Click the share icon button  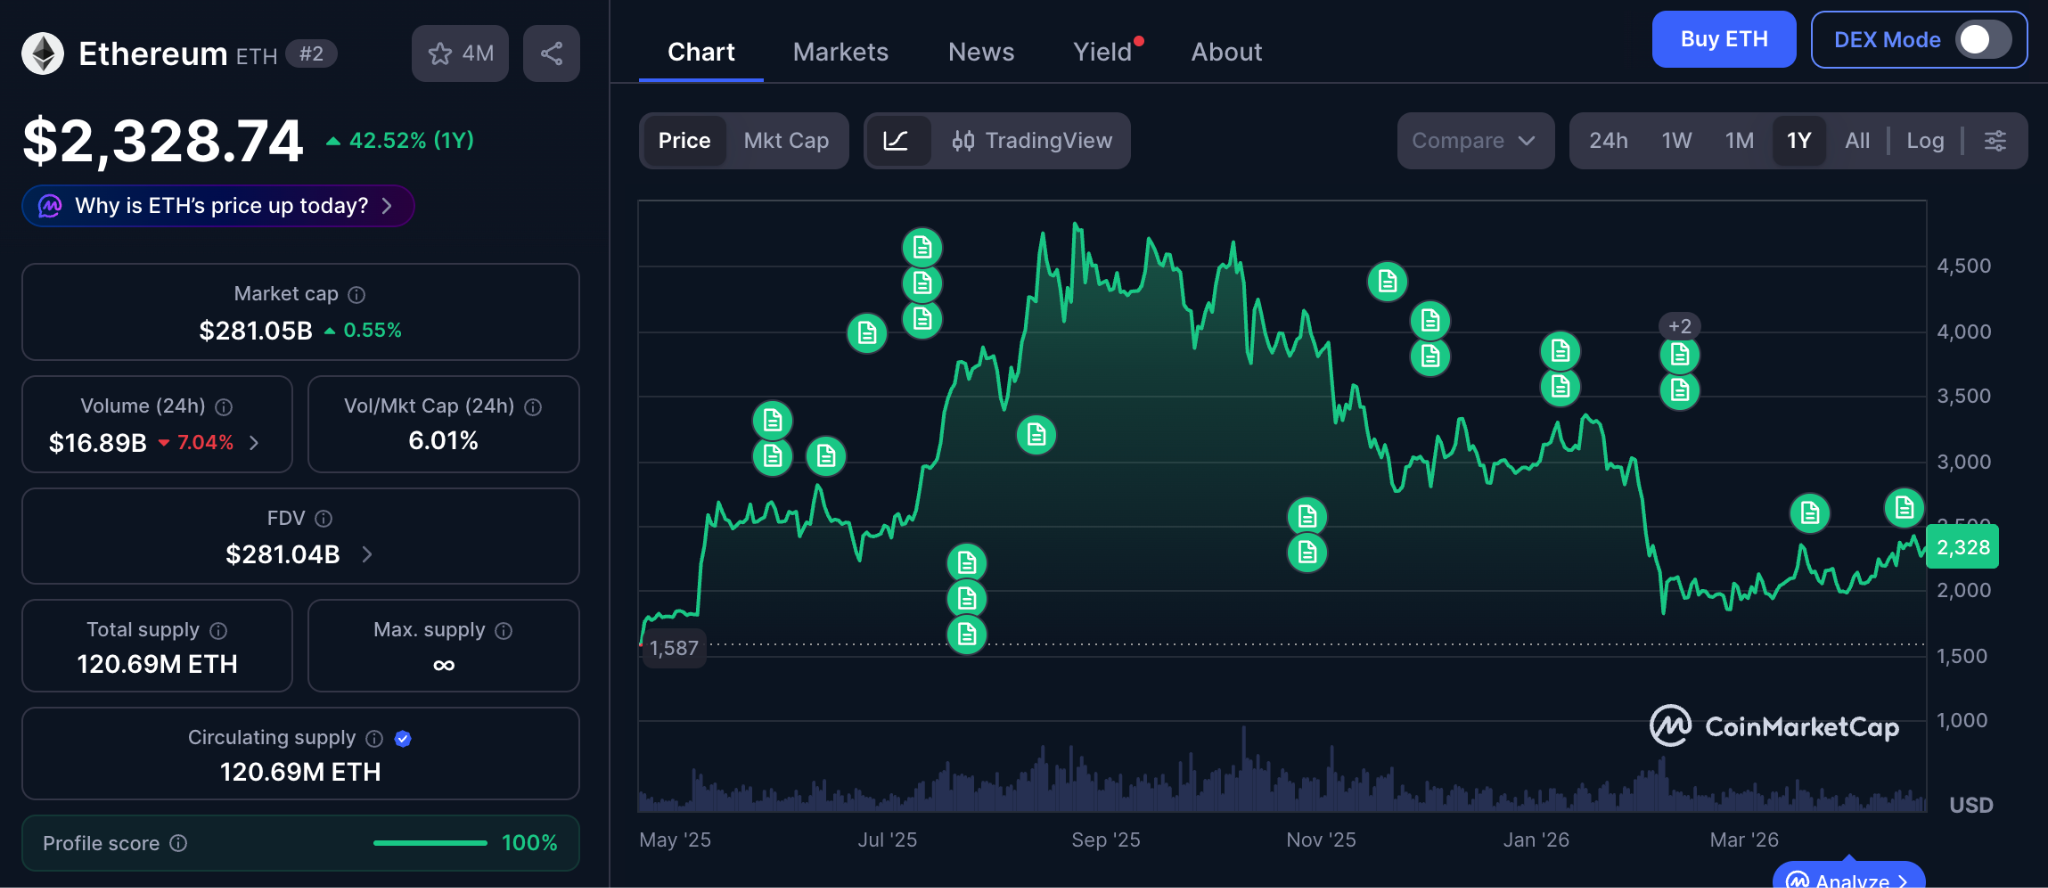[x=551, y=54]
